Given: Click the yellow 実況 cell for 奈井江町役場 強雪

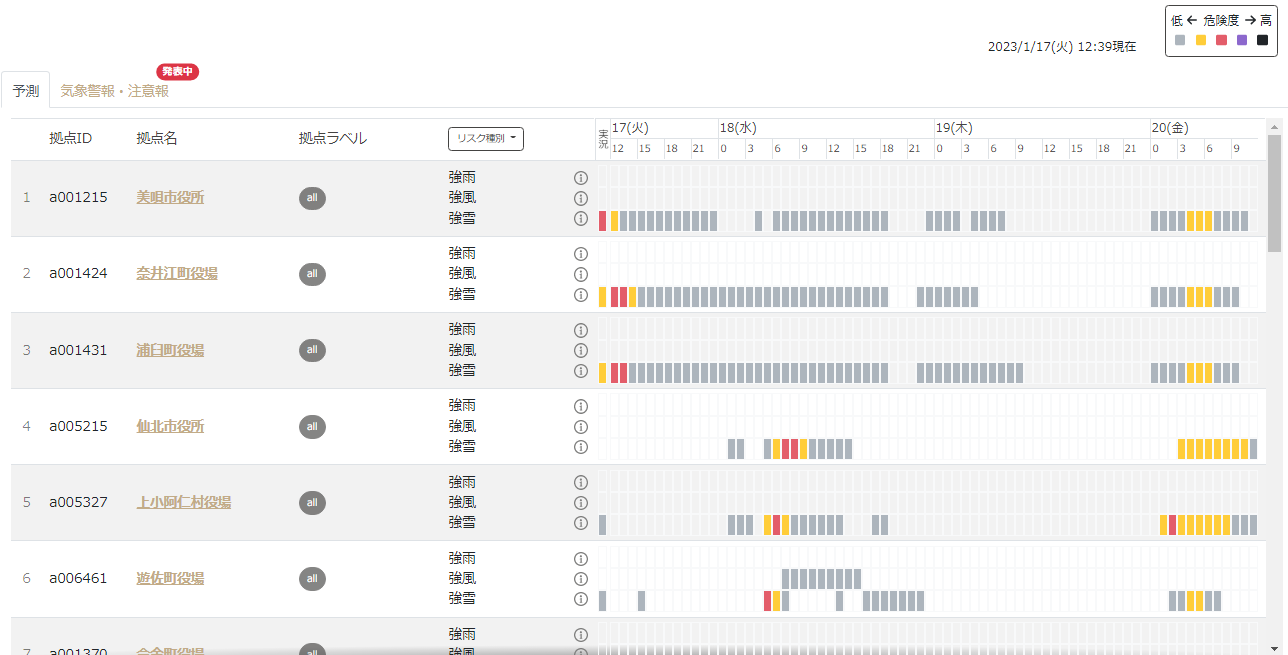Looking at the screenshot, I should coord(603,297).
